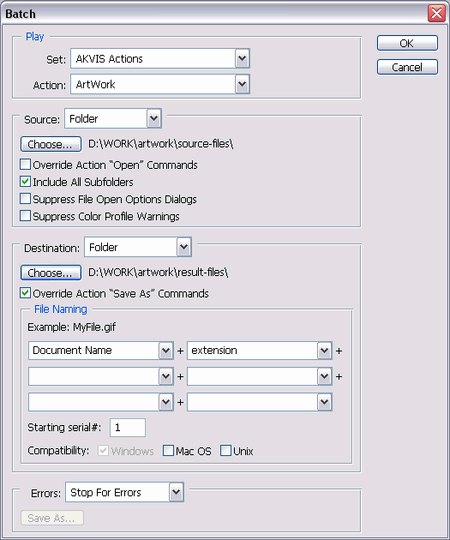The width and height of the screenshot is (450, 540).
Task: Choose the source folder
Action: (x=51, y=144)
